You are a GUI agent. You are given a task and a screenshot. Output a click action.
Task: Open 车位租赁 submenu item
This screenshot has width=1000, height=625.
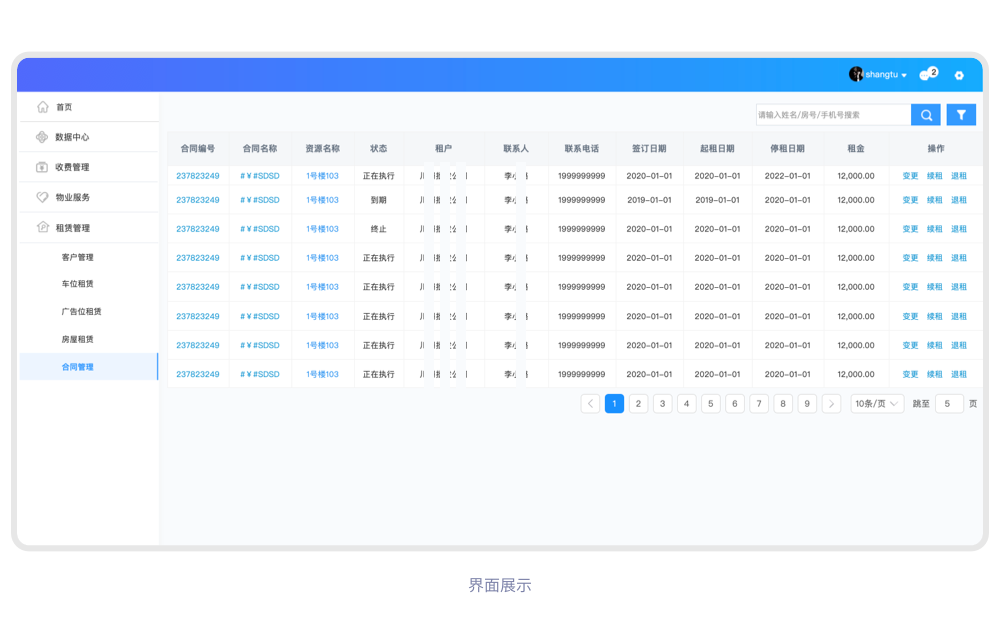pyautogui.click(x=77, y=284)
